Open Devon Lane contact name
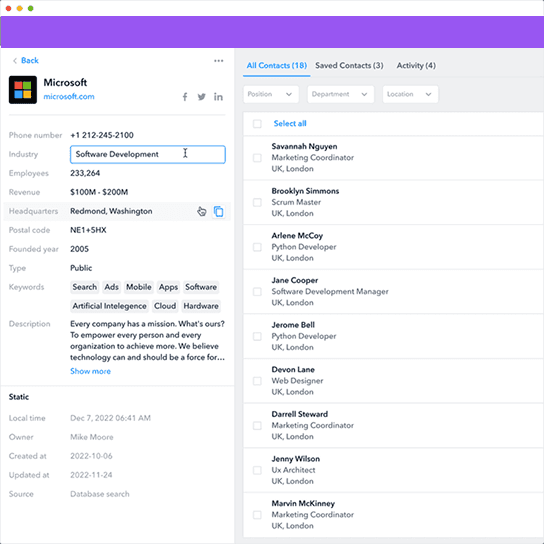The width and height of the screenshot is (544, 544). click(293, 370)
